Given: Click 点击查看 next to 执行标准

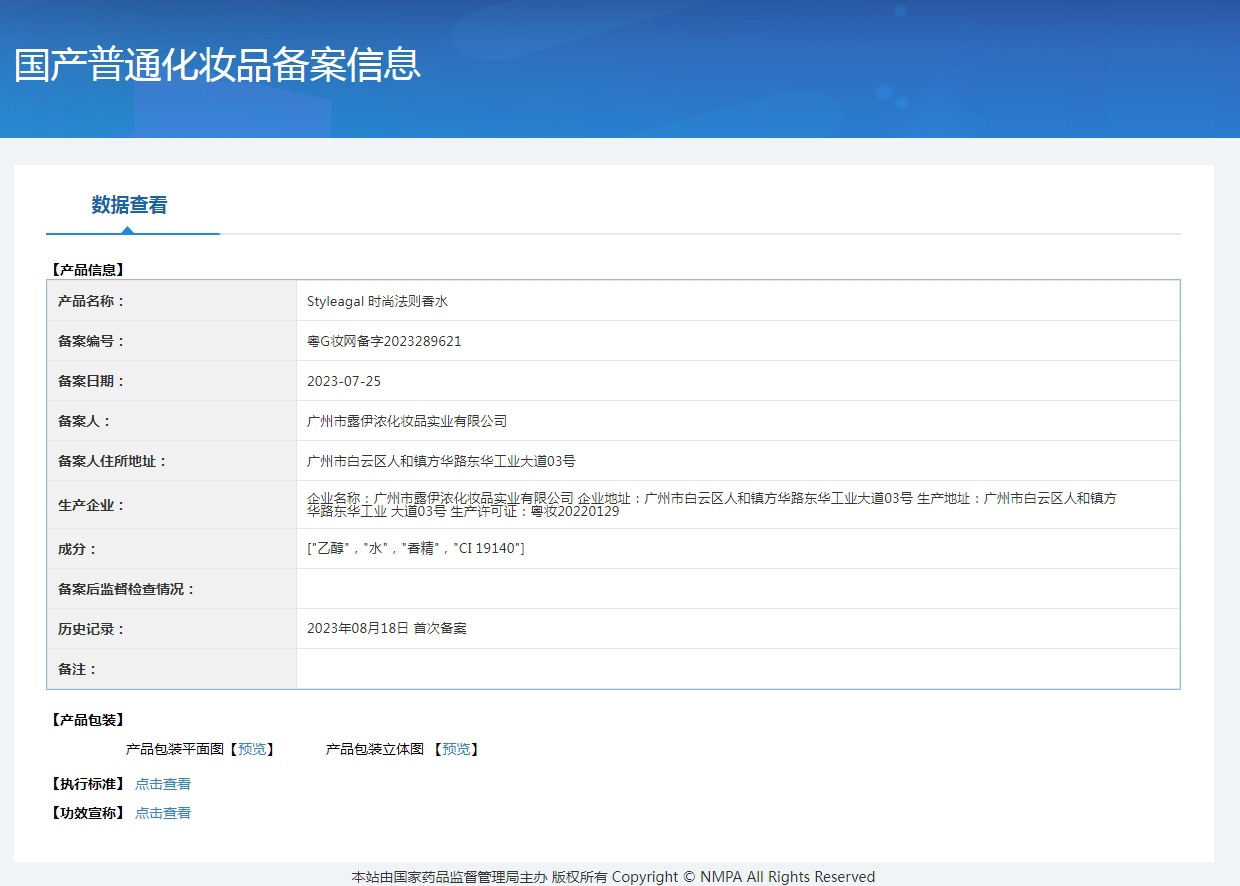Looking at the screenshot, I should click(163, 784).
